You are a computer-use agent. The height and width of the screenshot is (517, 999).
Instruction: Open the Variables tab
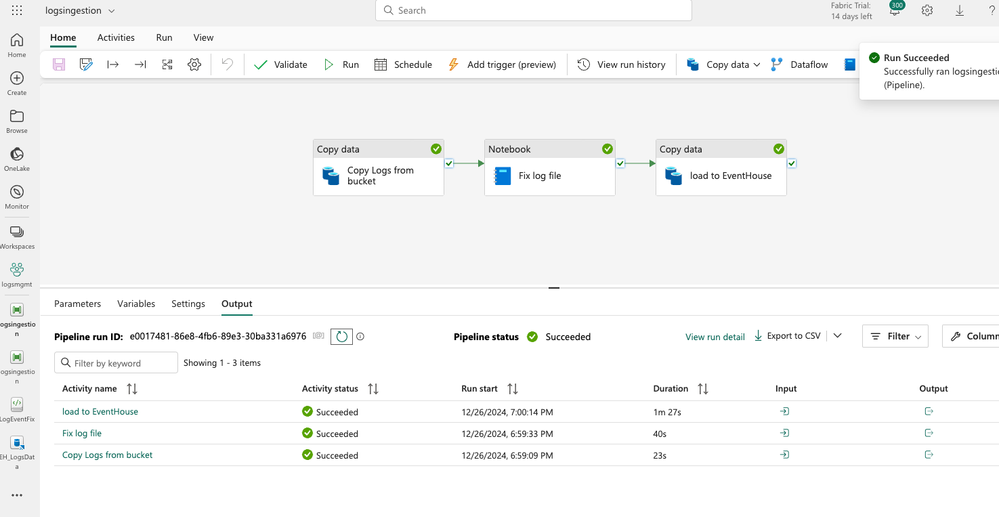(x=136, y=304)
